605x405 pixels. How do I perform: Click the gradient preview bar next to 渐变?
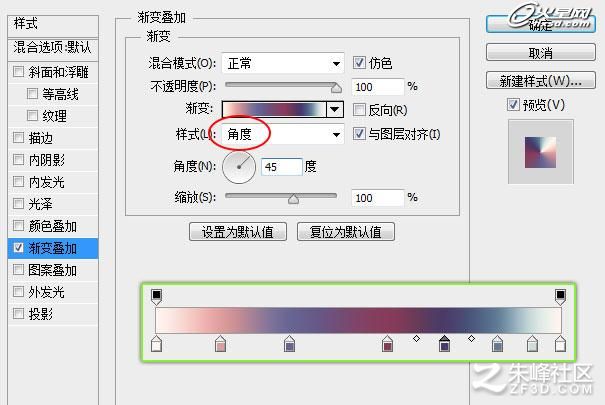coord(274,110)
